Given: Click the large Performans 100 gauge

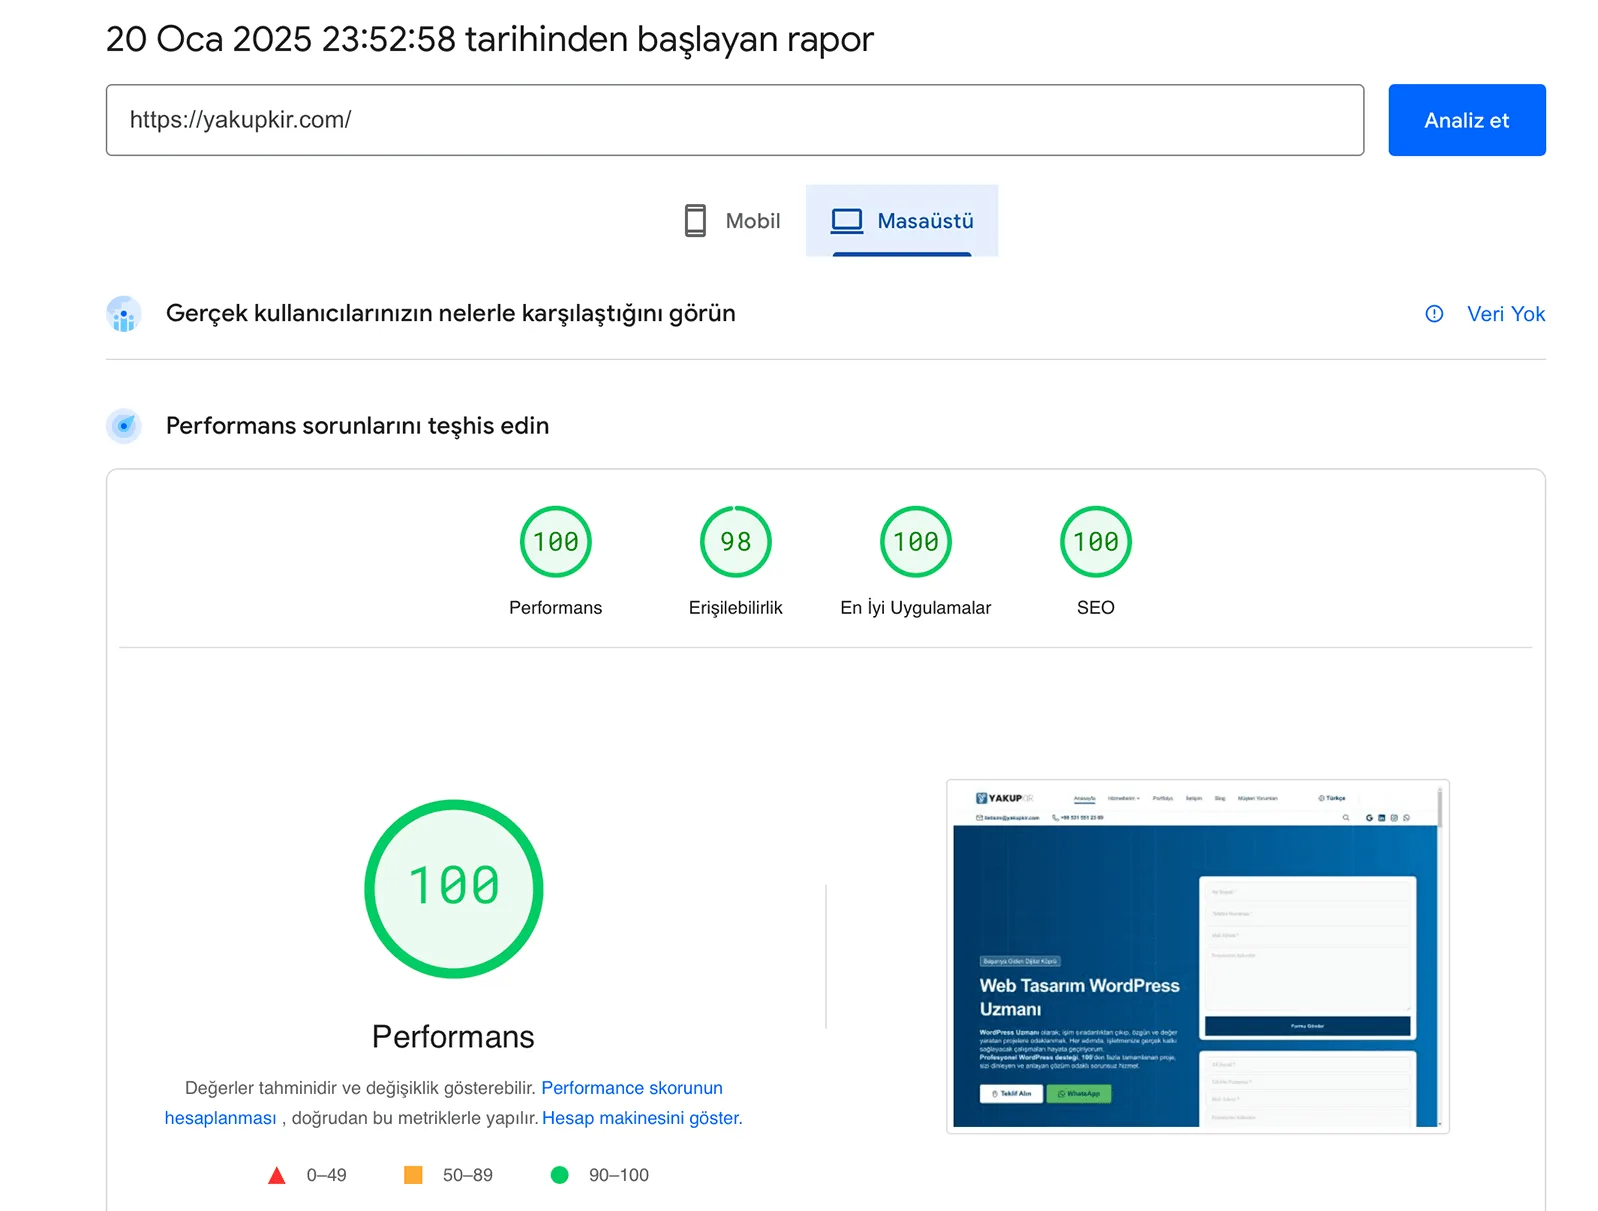Looking at the screenshot, I should (454, 889).
